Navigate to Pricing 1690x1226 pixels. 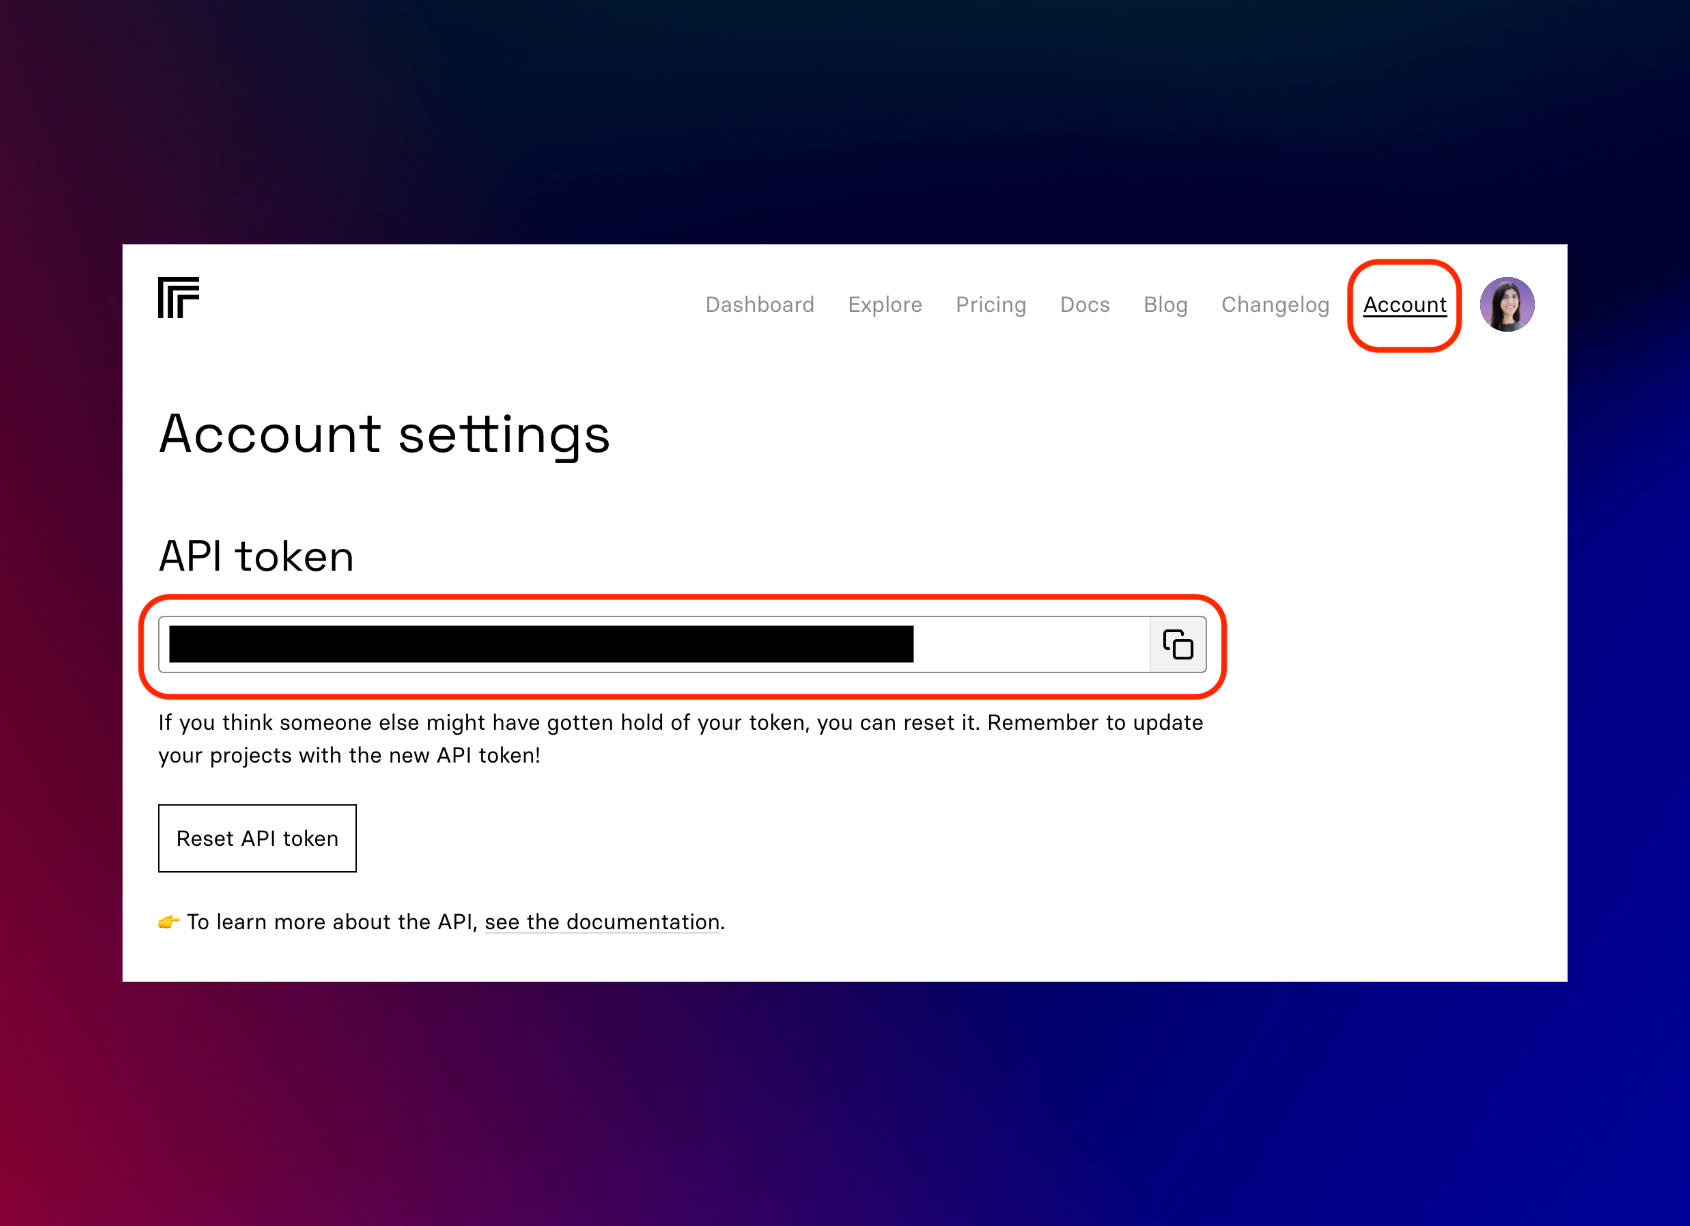coord(990,305)
